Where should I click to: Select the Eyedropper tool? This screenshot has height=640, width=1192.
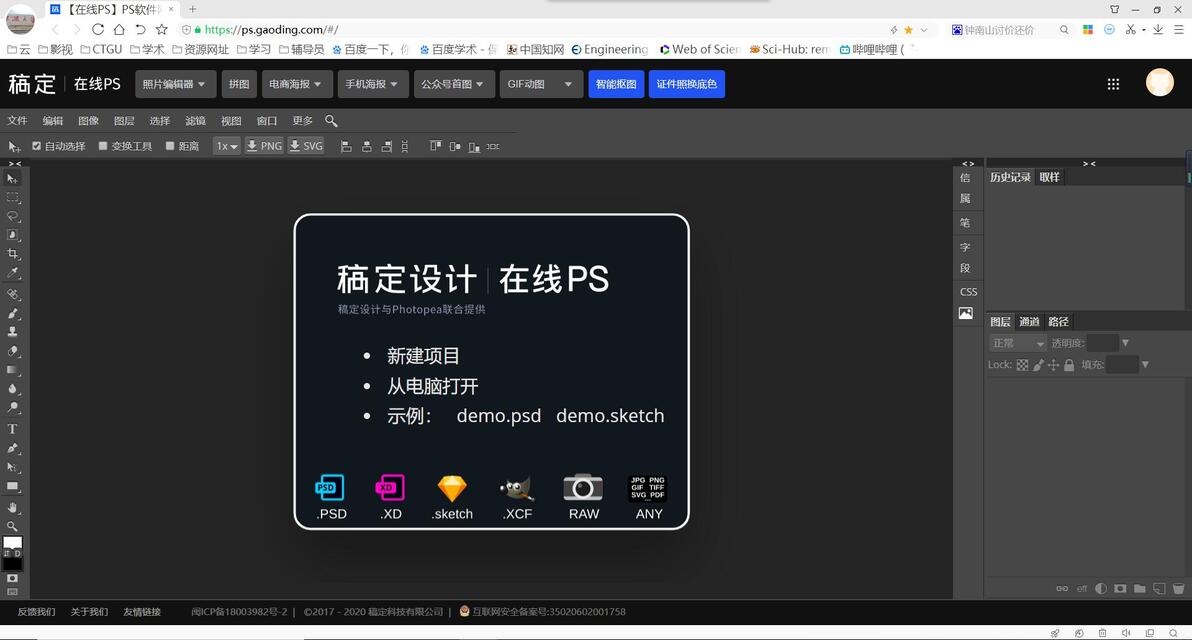(12, 273)
